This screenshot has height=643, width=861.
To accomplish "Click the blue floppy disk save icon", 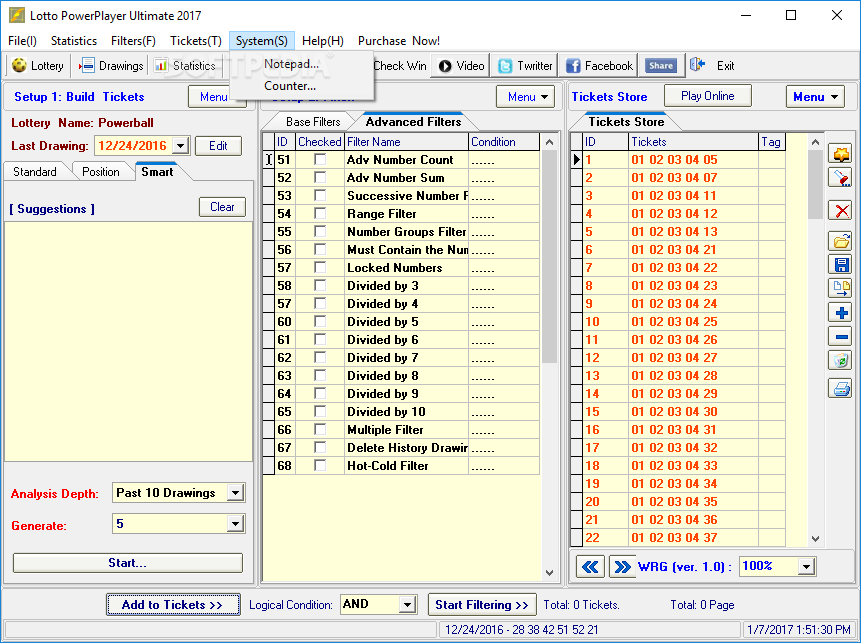I will click(x=841, y=265).
